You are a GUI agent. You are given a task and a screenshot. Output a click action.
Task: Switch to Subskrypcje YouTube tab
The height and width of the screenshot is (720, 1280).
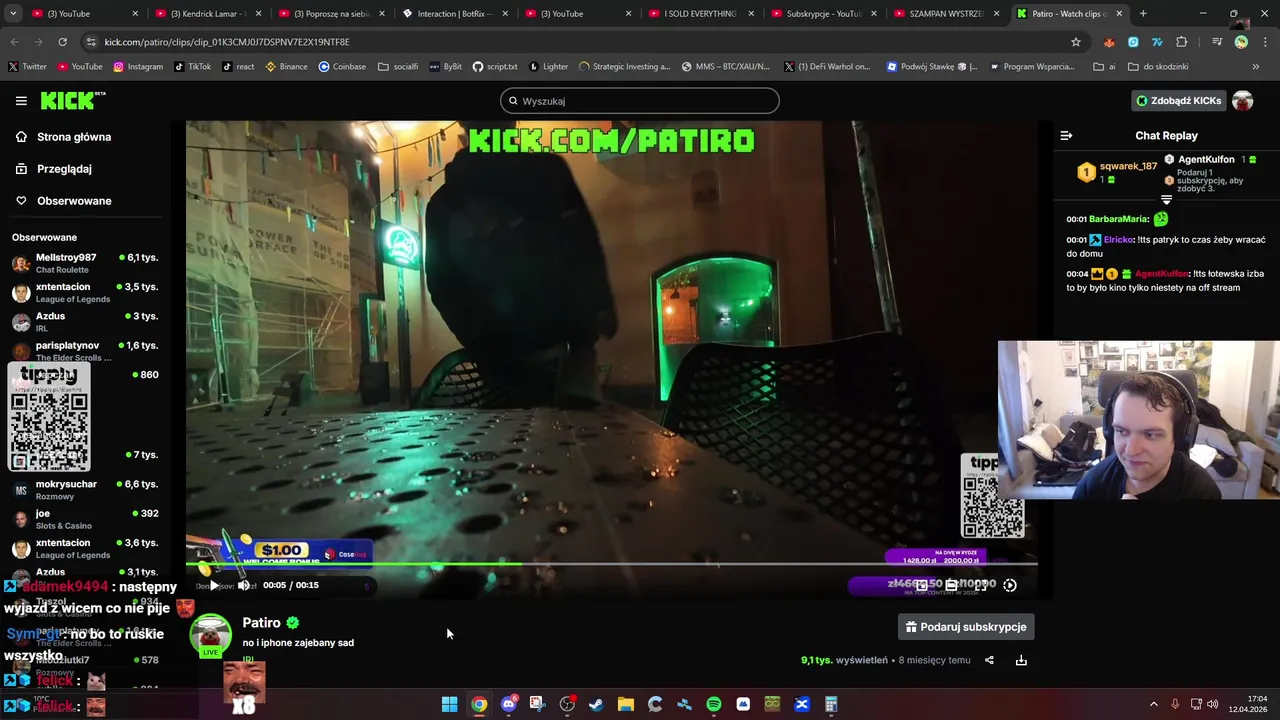823,14
